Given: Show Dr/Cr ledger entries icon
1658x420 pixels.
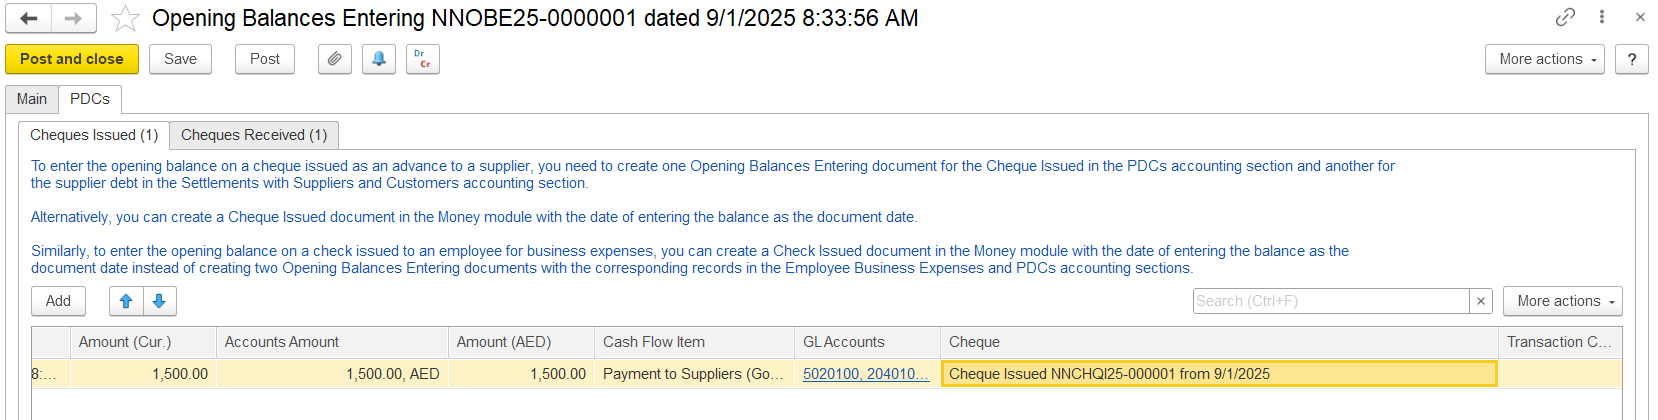Looking at the screenshot, I should [423, 59].
